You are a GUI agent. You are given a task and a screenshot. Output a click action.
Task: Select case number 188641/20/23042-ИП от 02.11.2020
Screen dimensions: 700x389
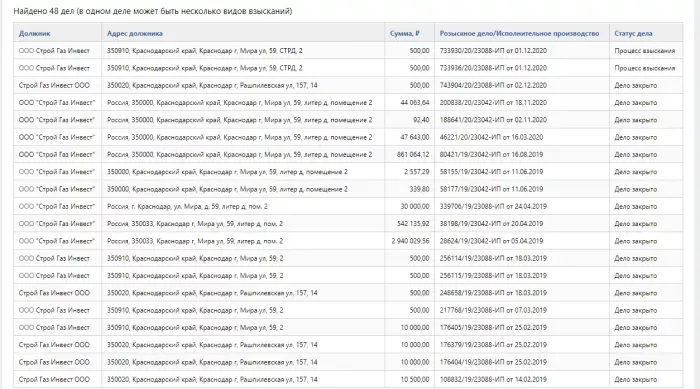click(x=493, y=120)
